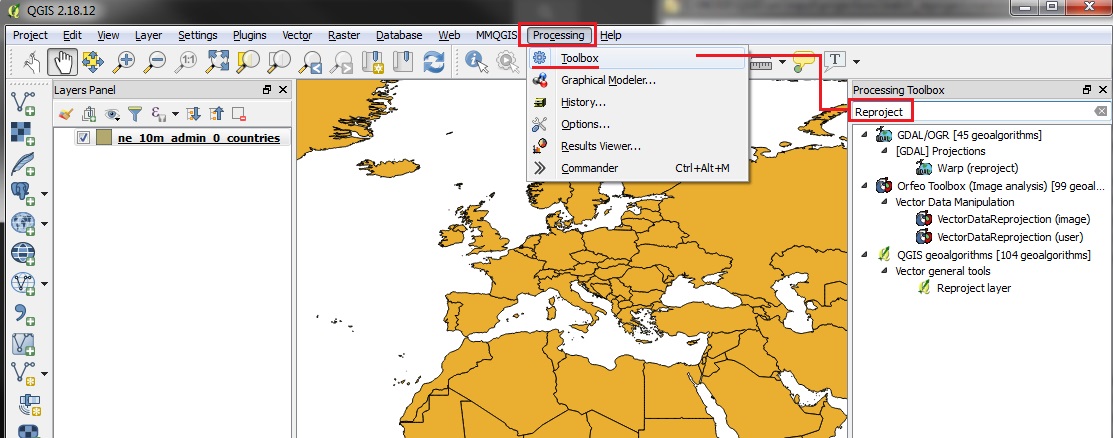Click the Zoom In magnifier tool
Viewport: 1113px width, 438px height.
126,62
